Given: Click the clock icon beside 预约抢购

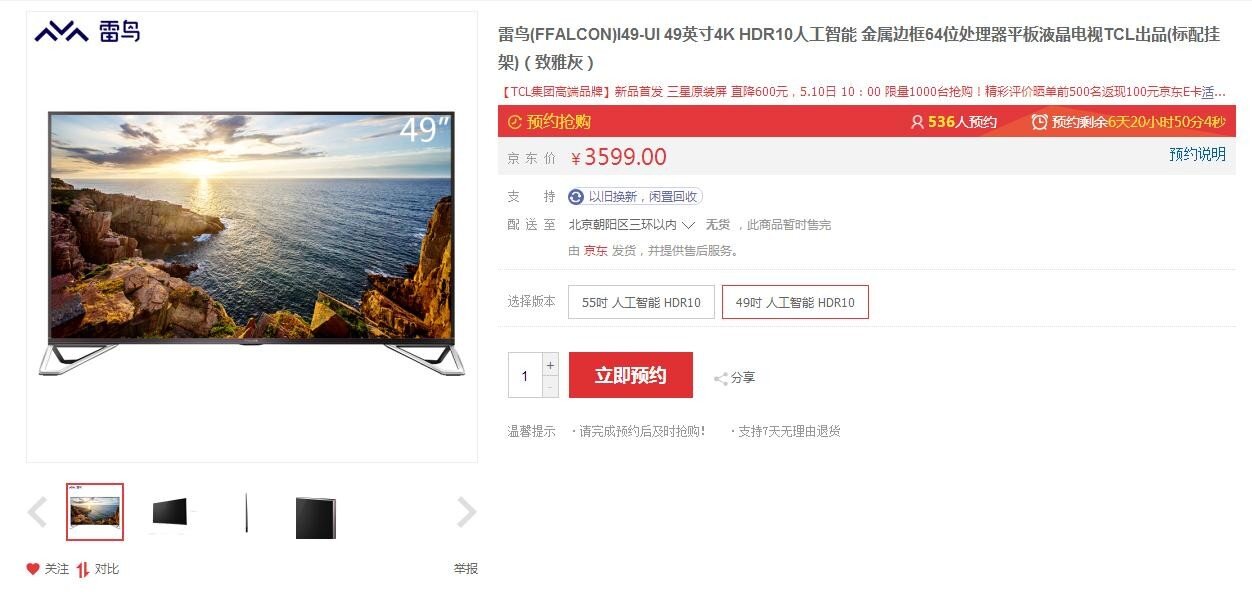Looking at the screenshot, I should pos(515,122).
